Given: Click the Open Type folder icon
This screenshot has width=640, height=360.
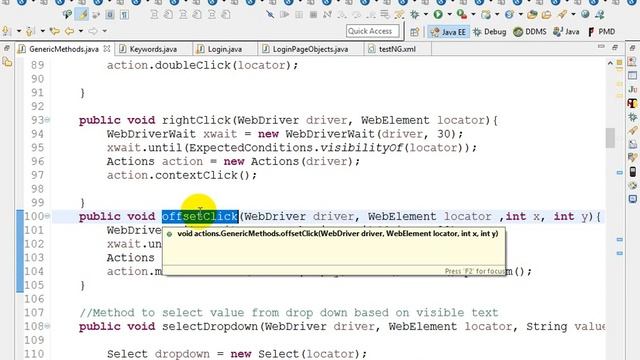Looking at the screenshot, I should 532,15.
